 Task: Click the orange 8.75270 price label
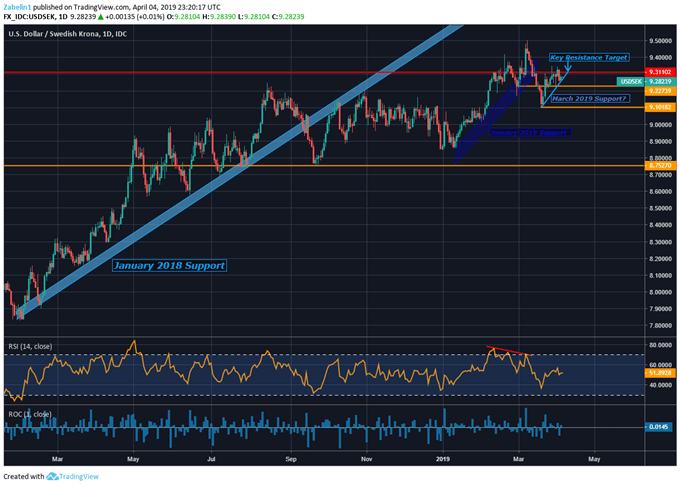pyautogui.click(x=660, y=166)
